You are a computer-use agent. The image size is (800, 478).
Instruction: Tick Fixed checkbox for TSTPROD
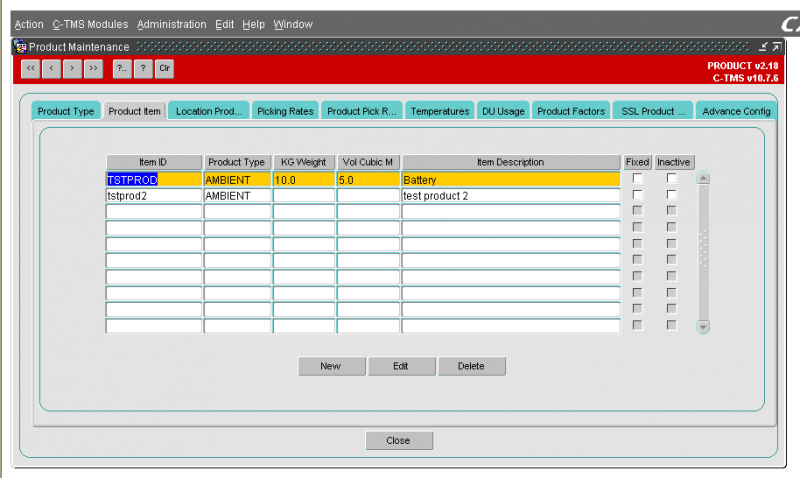[637, 178]
